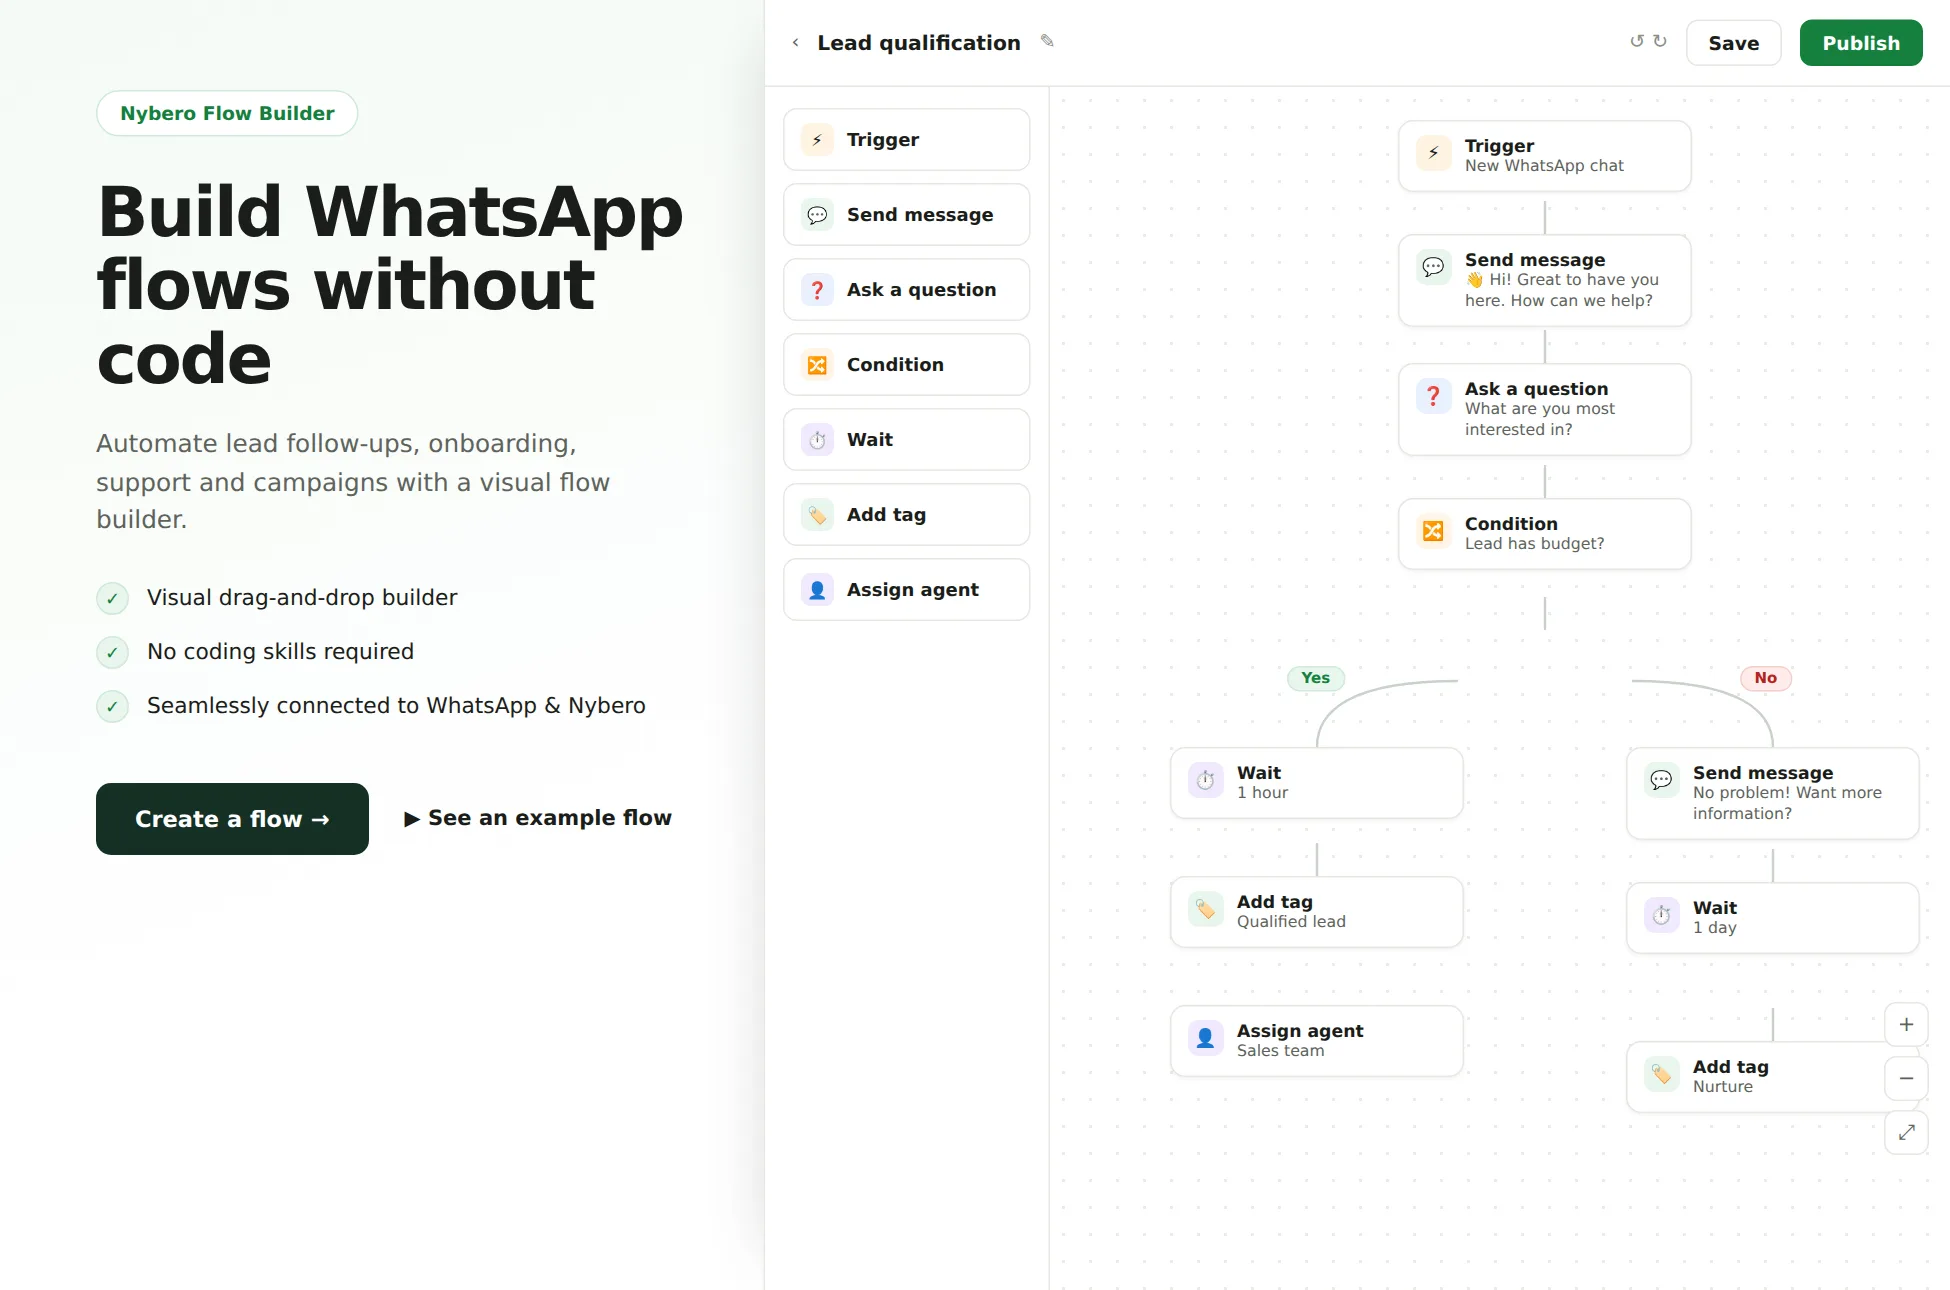Click "Sales team" text on Assign agent node

point(1280,1051)
